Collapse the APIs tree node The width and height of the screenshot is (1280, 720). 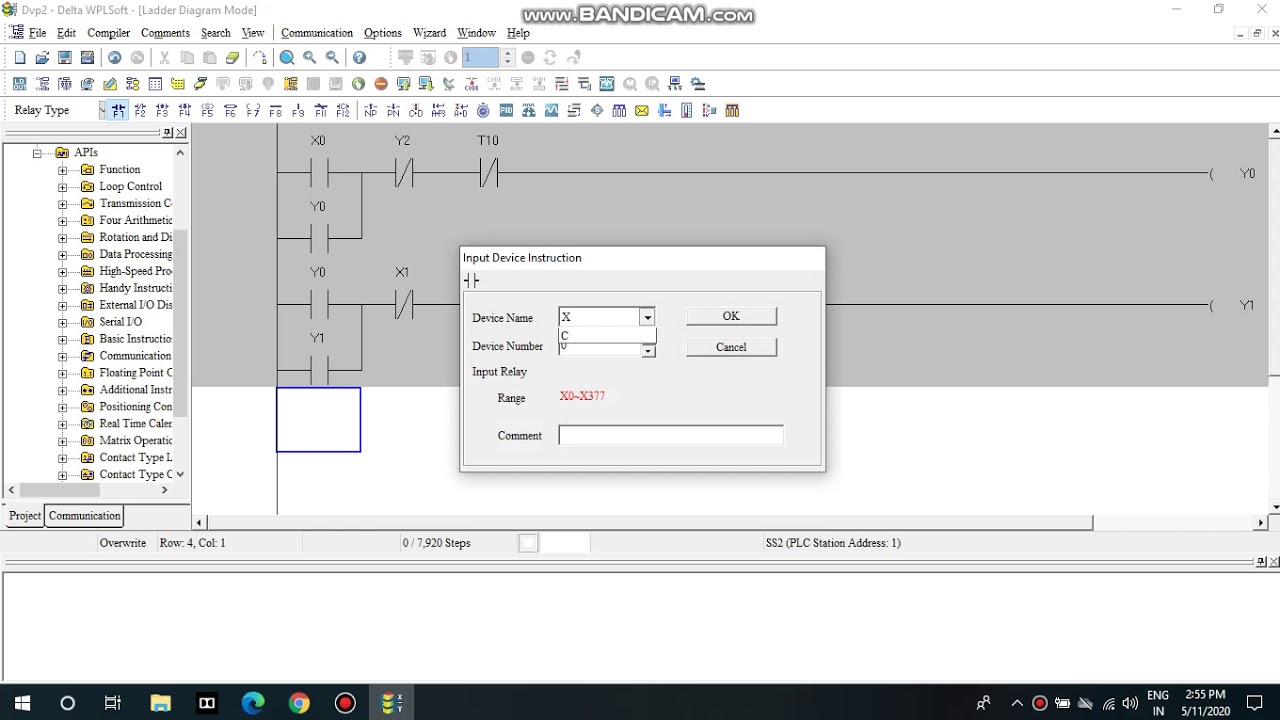(38, 153)
